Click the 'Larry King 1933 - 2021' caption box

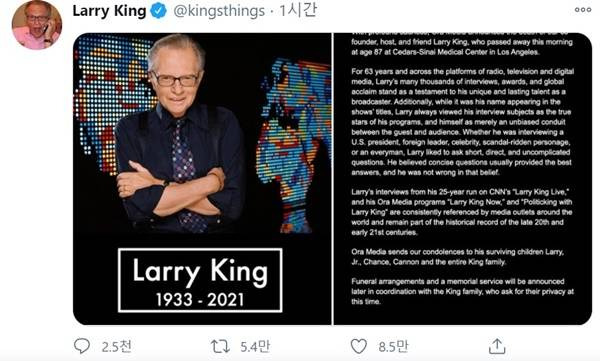[200, 280]
